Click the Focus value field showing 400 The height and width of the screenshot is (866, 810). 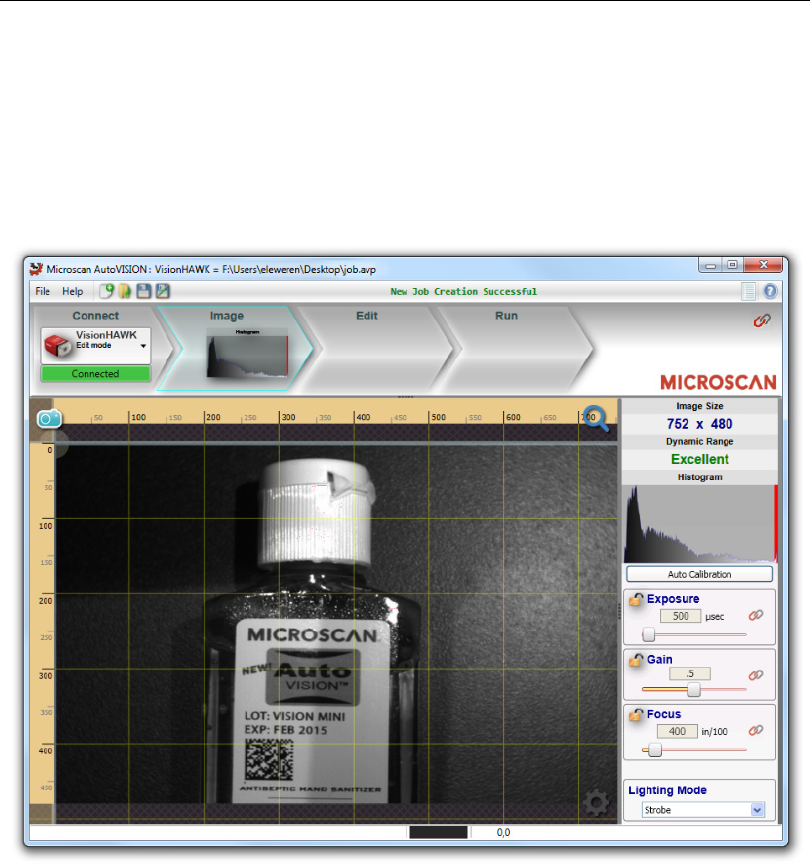tap(677, 732)
